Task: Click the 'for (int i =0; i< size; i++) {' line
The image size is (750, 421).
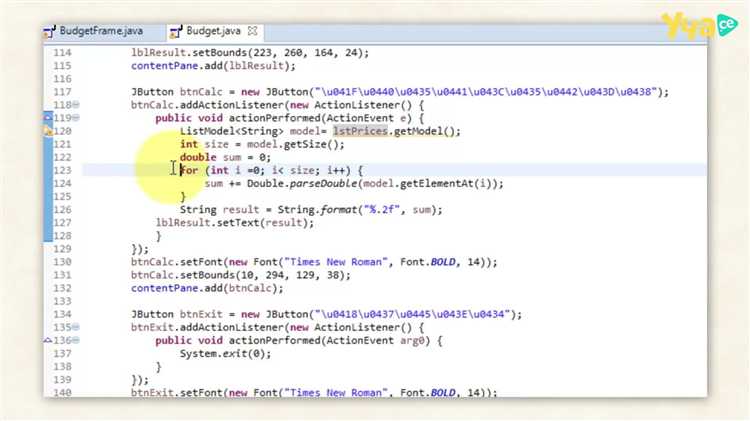Action: (271, 170)
